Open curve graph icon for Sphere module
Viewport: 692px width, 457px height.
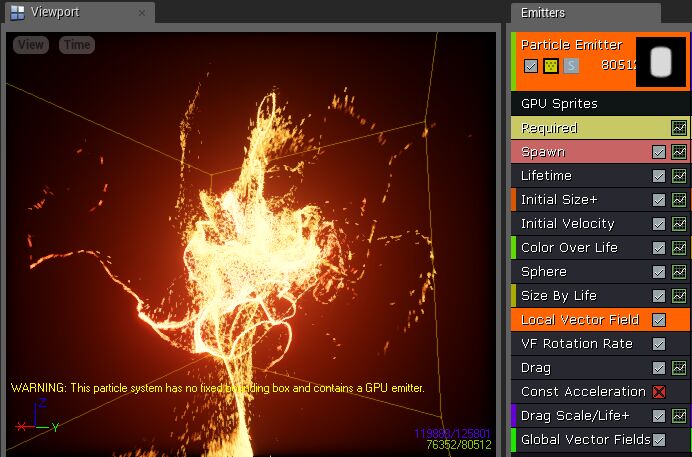click(679, 272)
